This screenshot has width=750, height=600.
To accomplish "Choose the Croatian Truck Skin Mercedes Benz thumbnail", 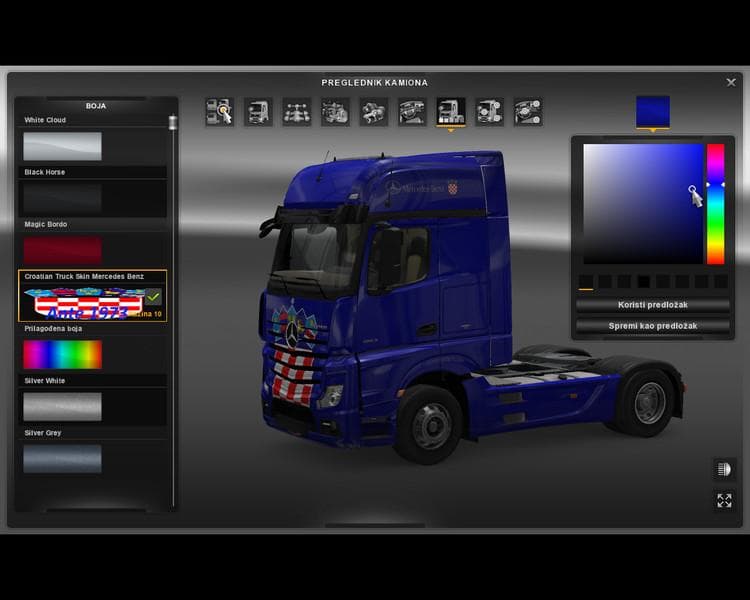I will [84, 302].
